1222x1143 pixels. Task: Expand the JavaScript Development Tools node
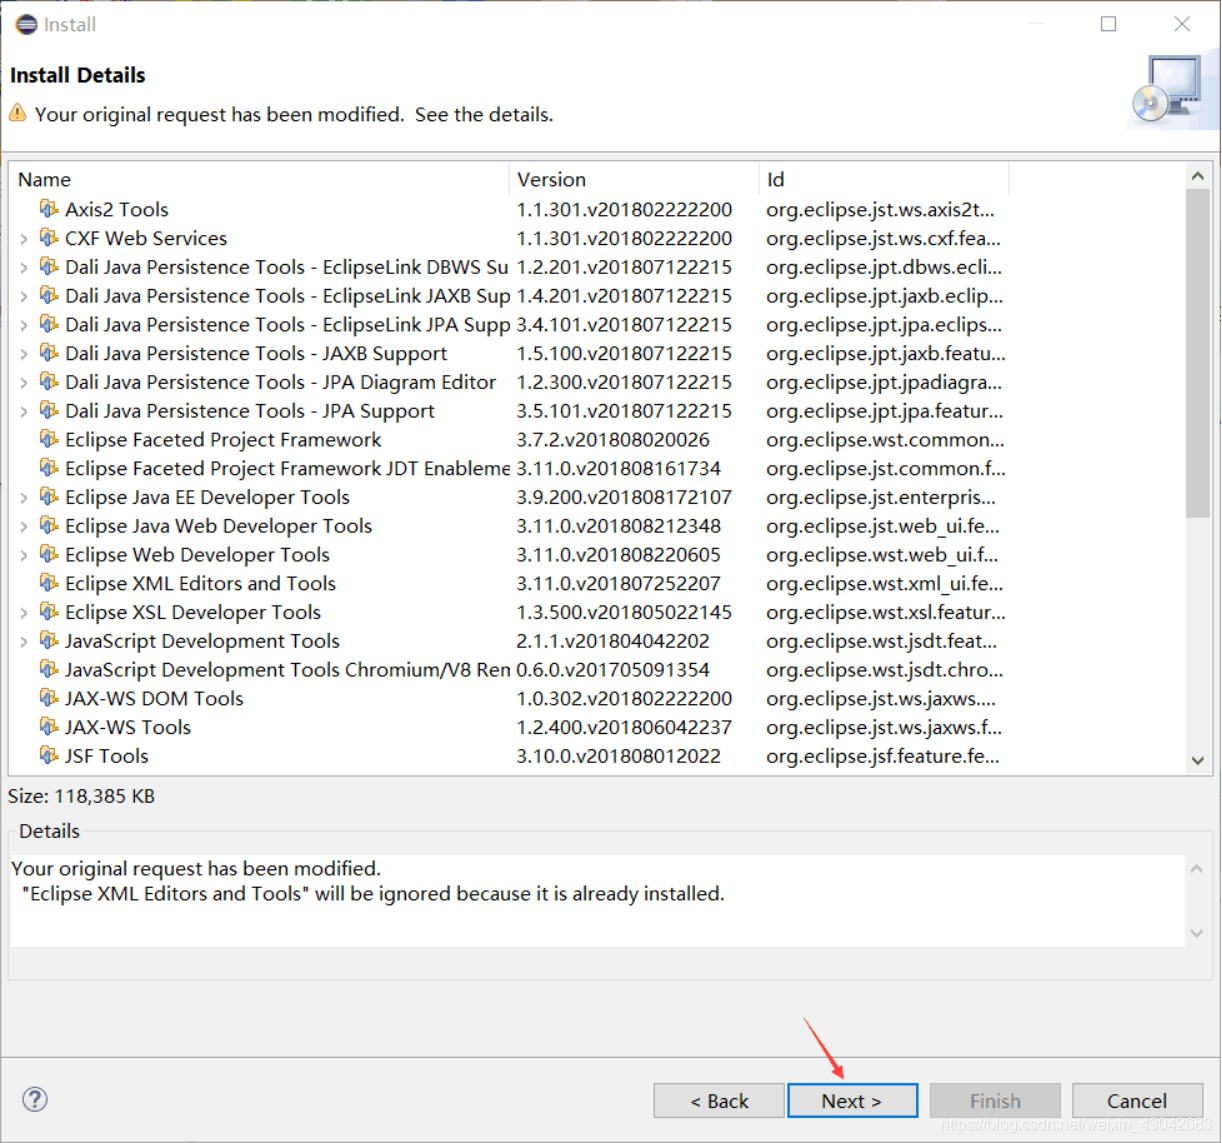(x=24, y=642)
